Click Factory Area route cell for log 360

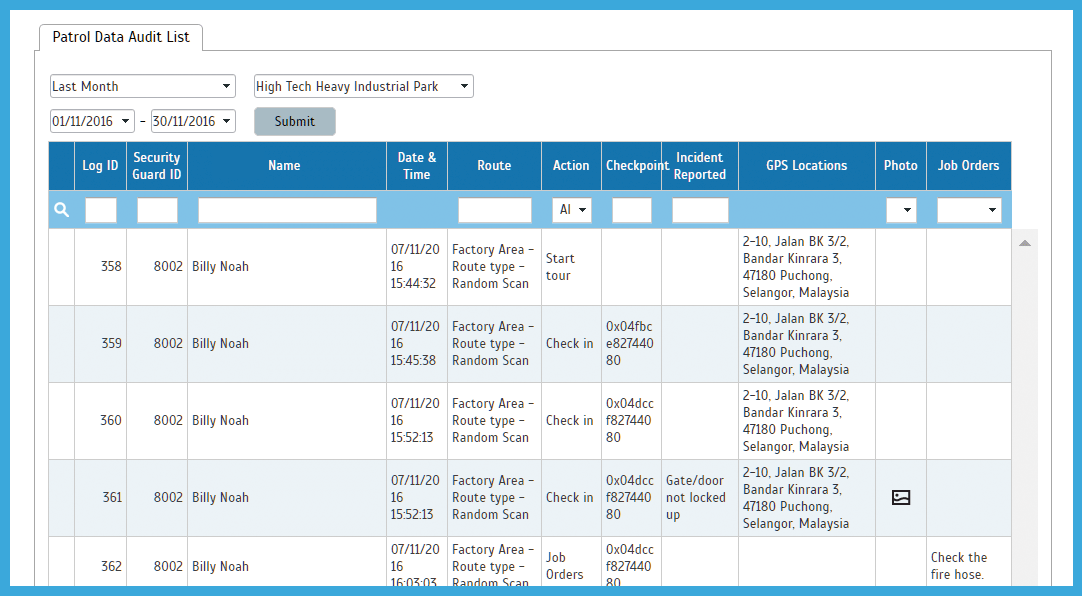click(x=494, y=421)
